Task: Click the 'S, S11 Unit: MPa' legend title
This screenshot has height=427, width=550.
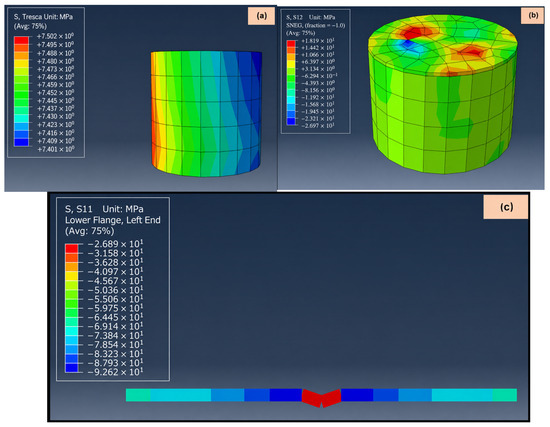Action: [104, 209]
